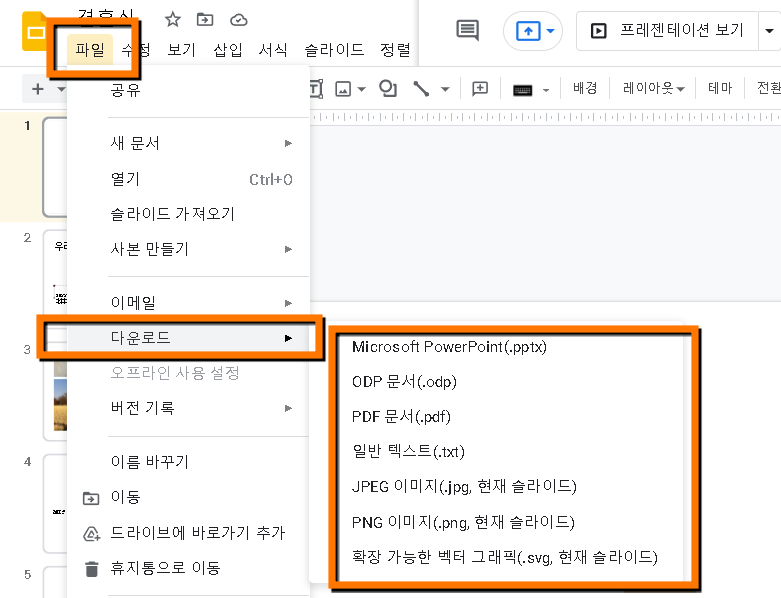This screenshot has width=781, height=598.
Task: Click the 배경 toolbar button
Action: (585, 88)
